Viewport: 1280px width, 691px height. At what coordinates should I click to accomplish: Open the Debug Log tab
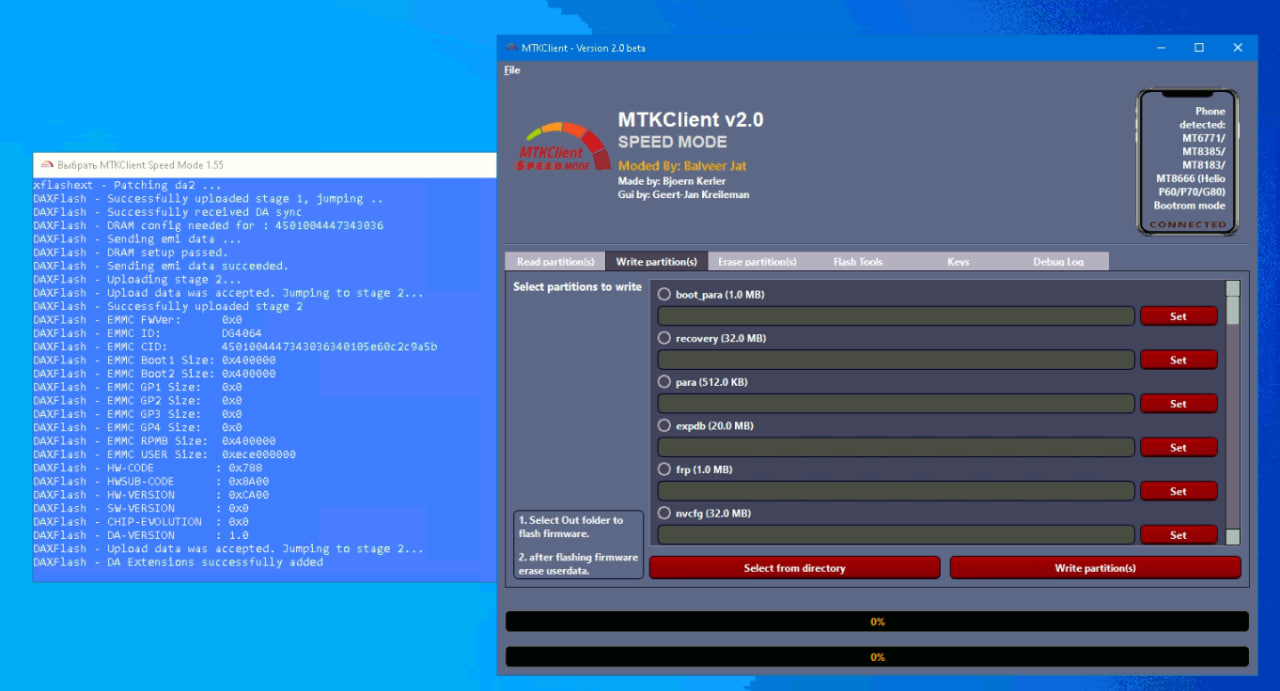pos(1058,262)
